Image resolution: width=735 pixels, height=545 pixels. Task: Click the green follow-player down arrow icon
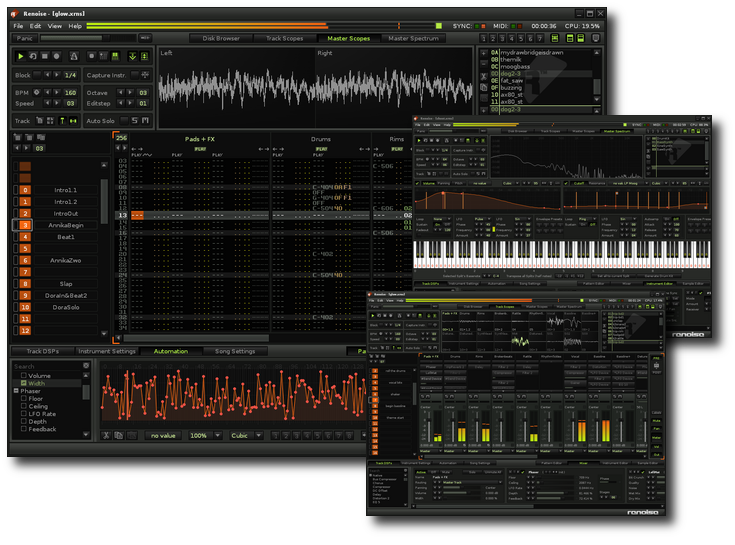133,56
